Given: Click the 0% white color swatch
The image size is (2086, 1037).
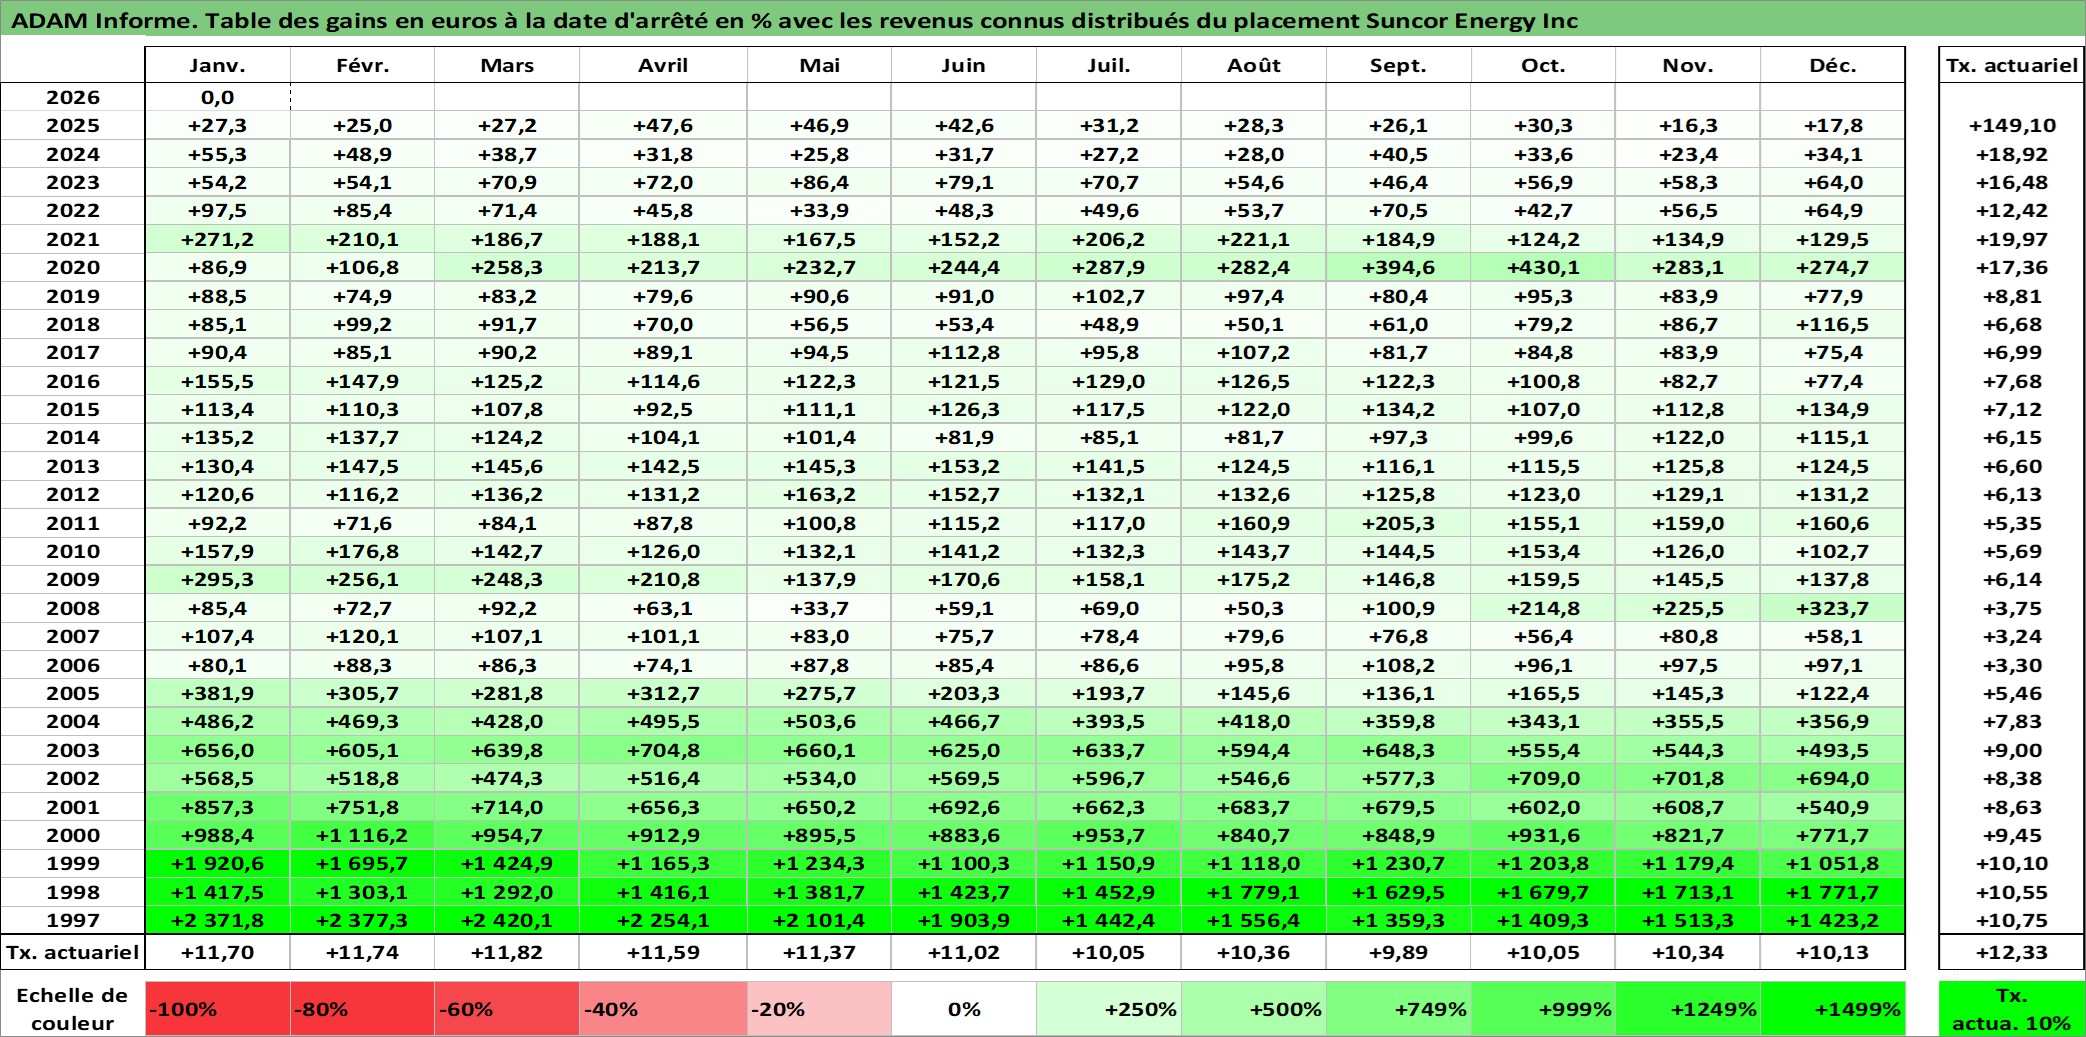Looking at the screenshot, I should tap(964, 1009).
